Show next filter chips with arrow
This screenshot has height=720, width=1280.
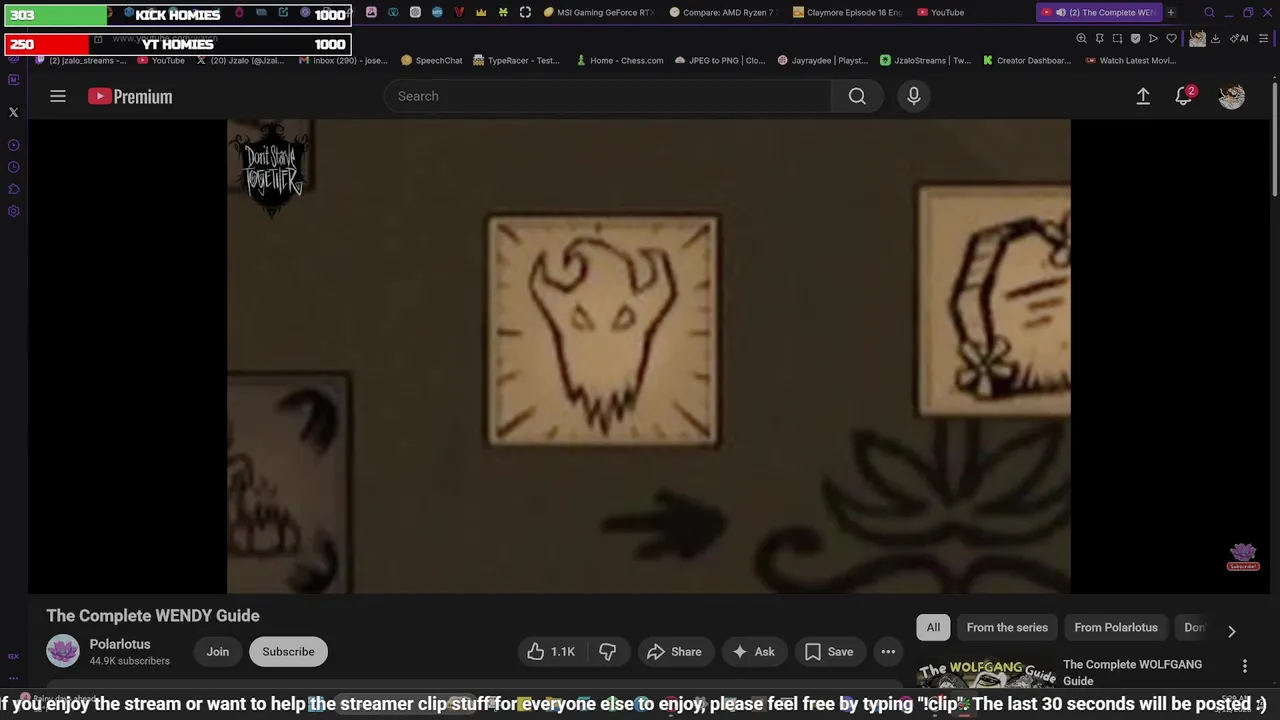click(1231, 631)
